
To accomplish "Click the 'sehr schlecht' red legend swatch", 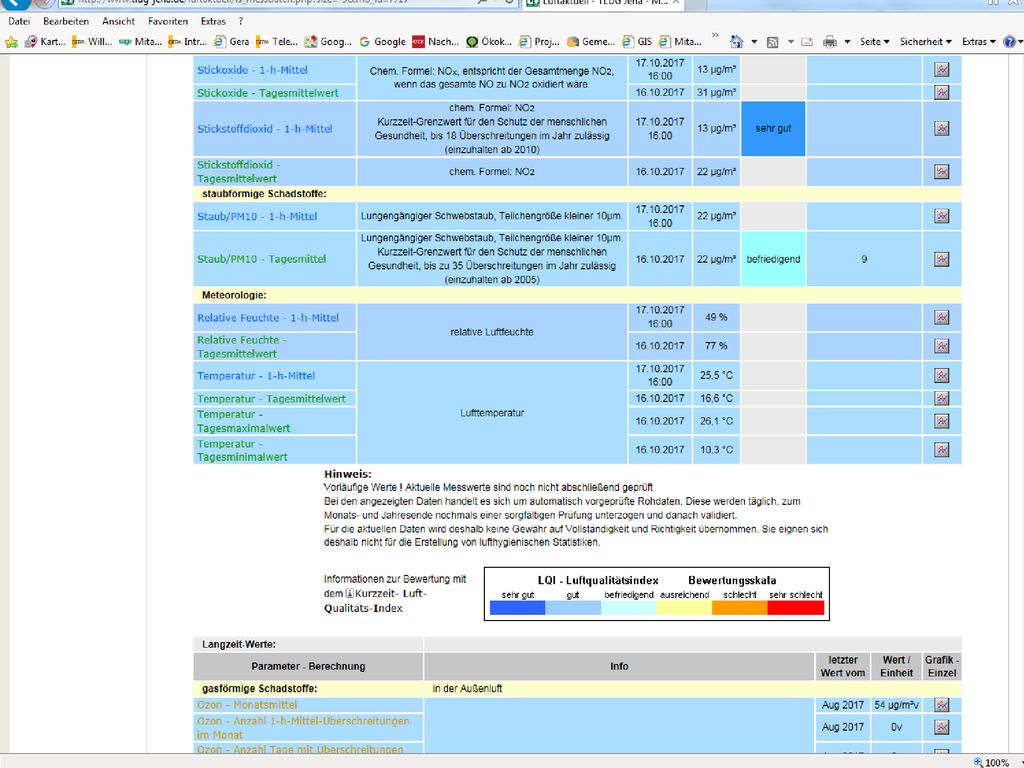I will click(x=795, y=608).
